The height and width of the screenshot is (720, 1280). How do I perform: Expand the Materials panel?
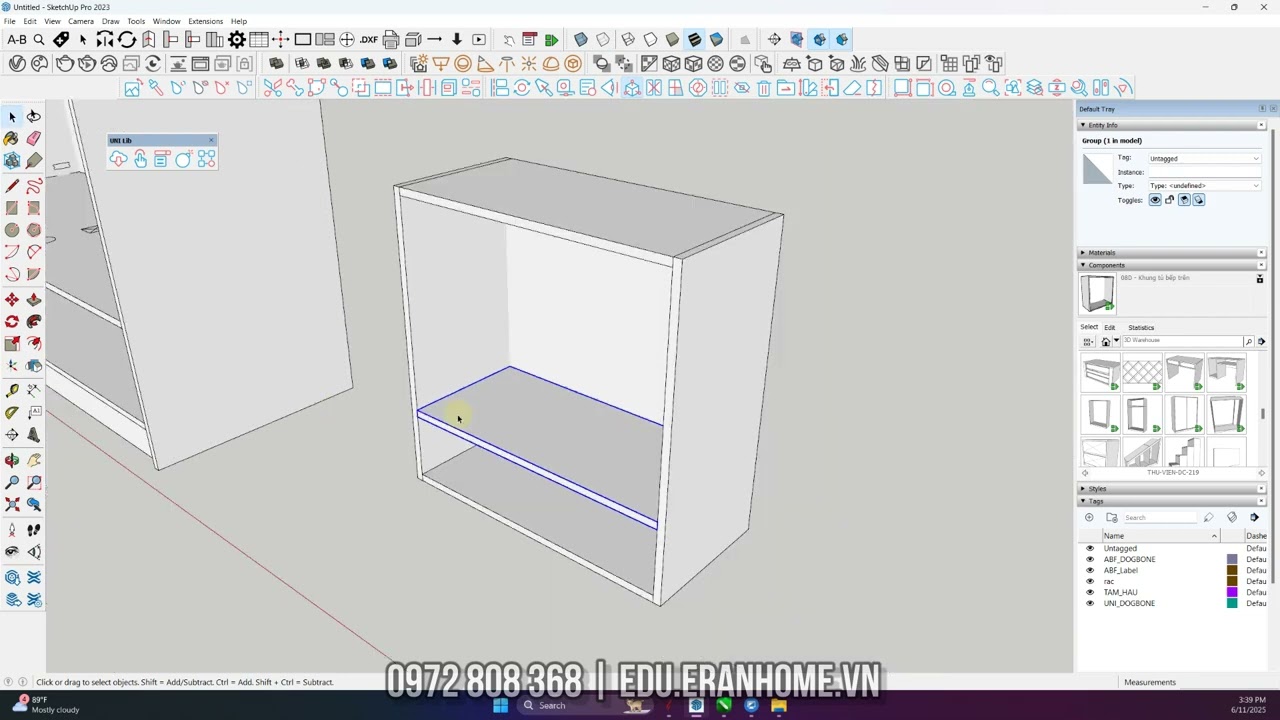point(1083,253)
